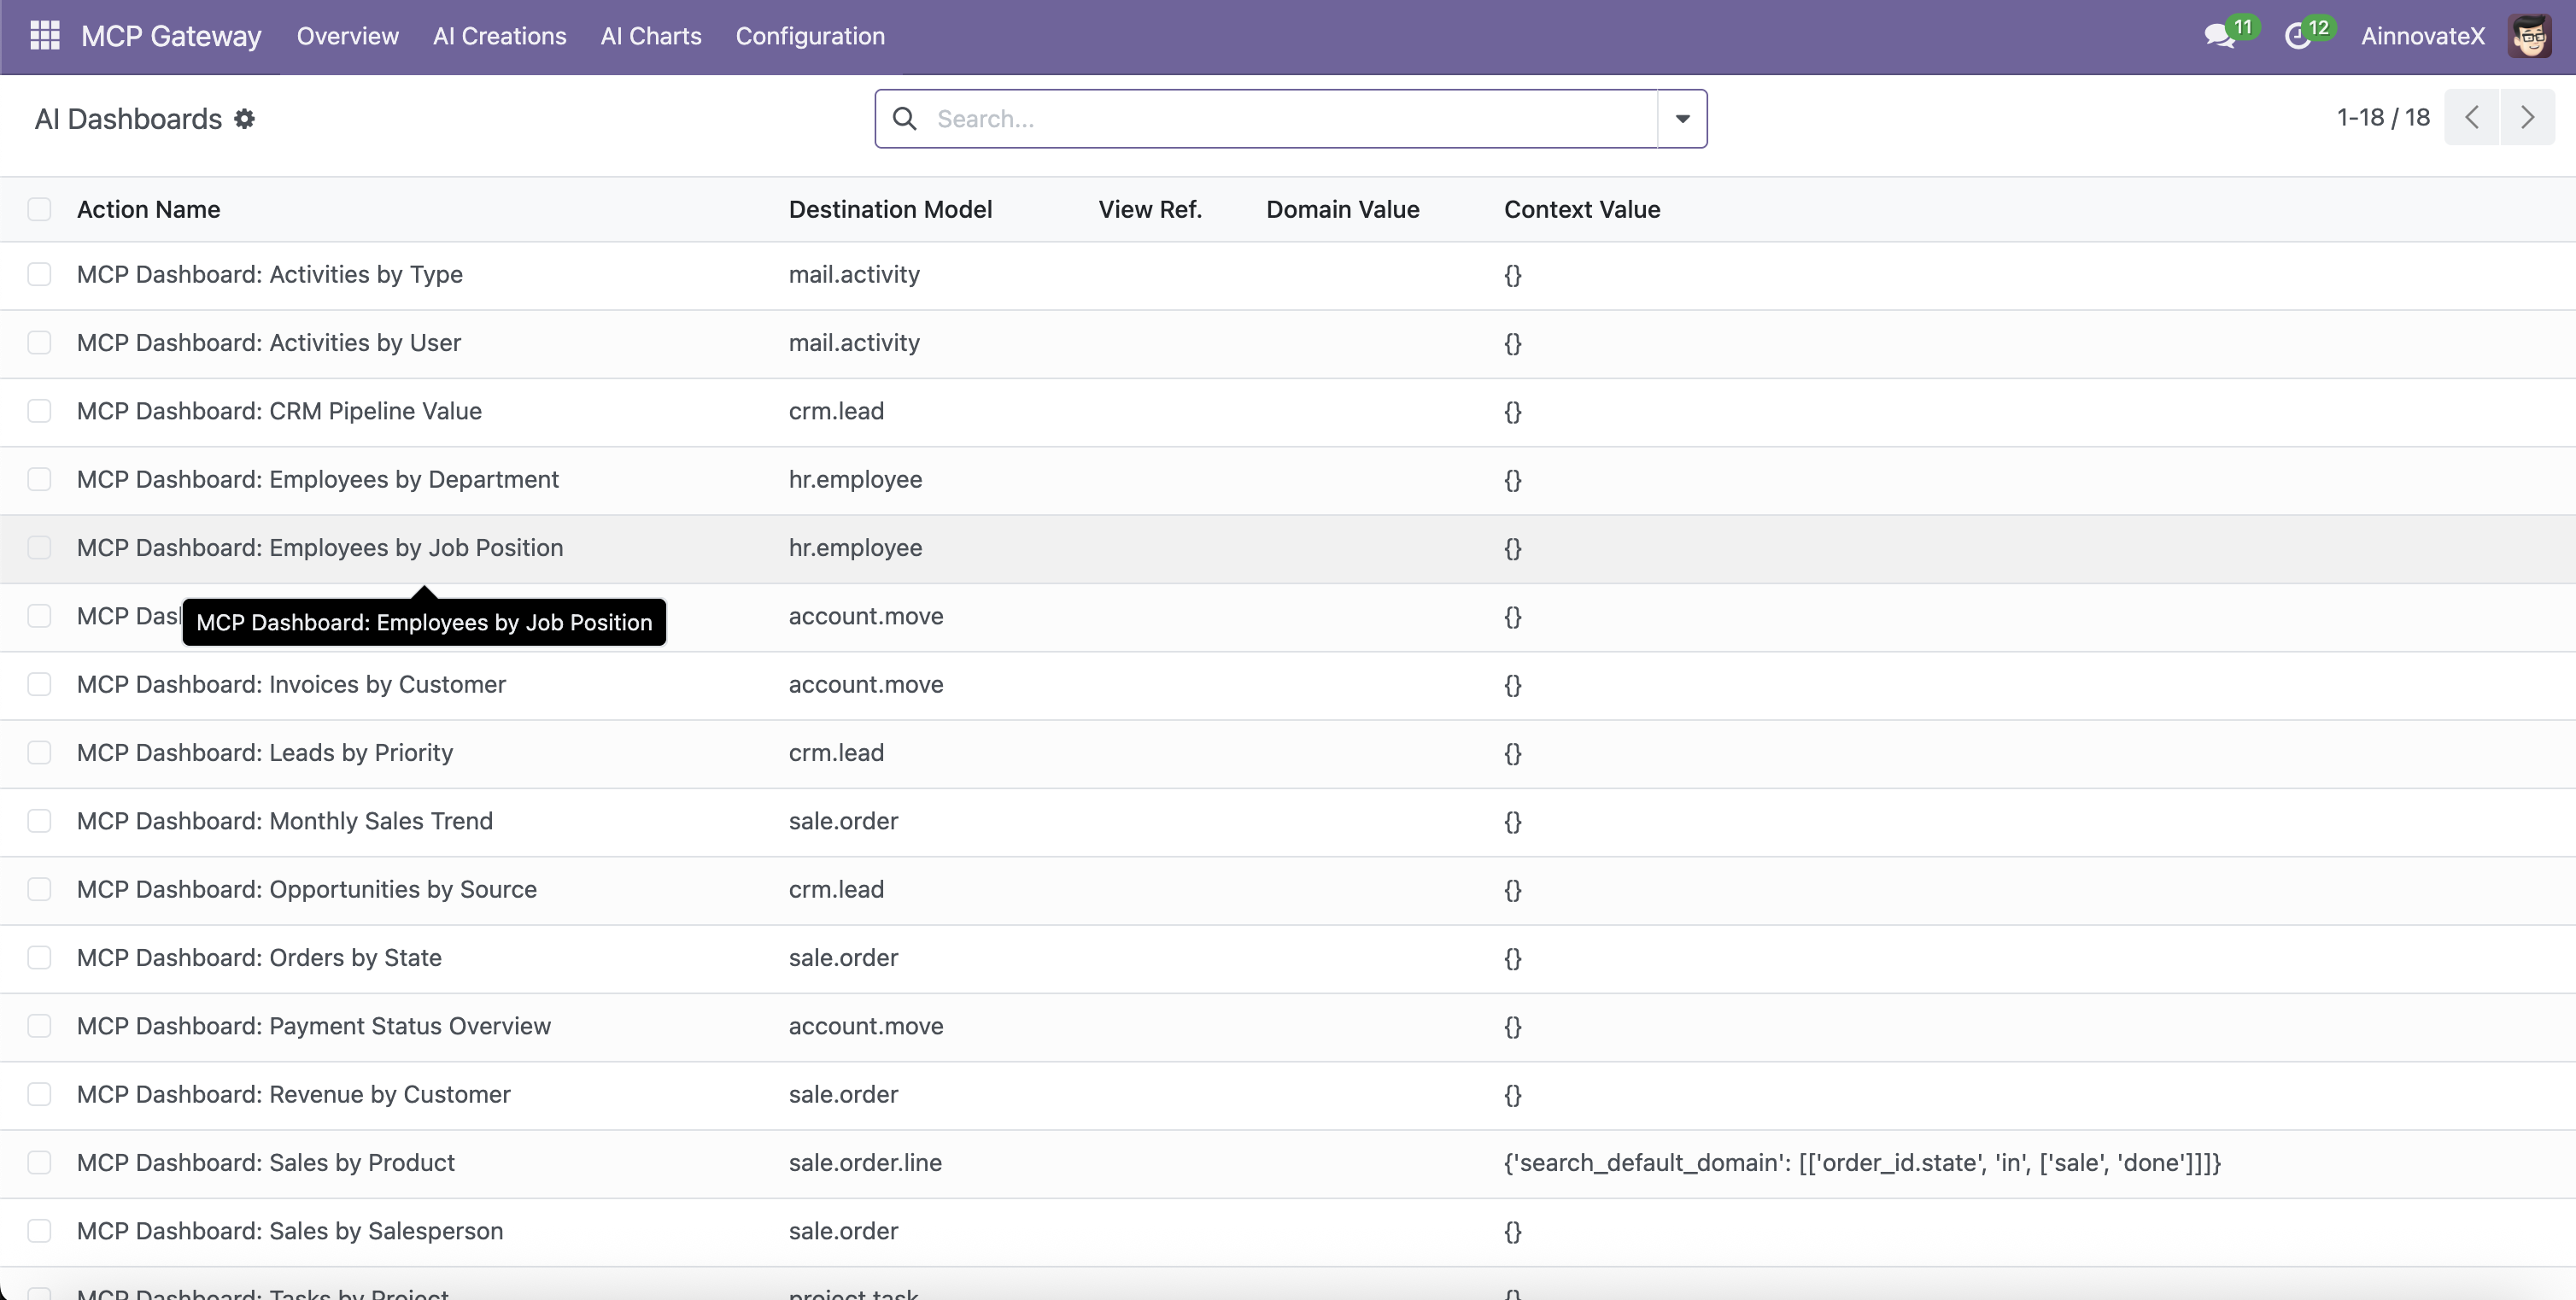Switch to the Overview menu item

coord(347,36)
